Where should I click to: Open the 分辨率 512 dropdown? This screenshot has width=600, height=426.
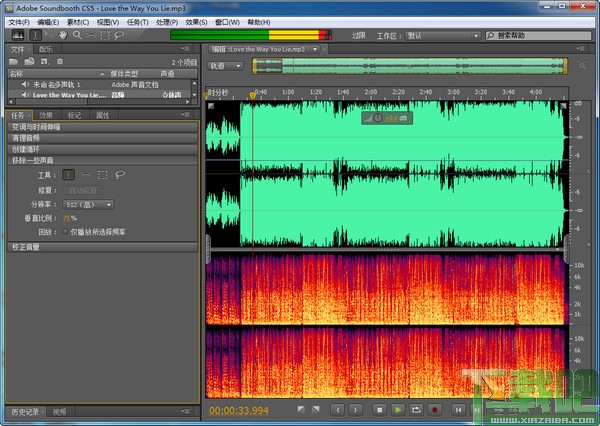point(88,204)
